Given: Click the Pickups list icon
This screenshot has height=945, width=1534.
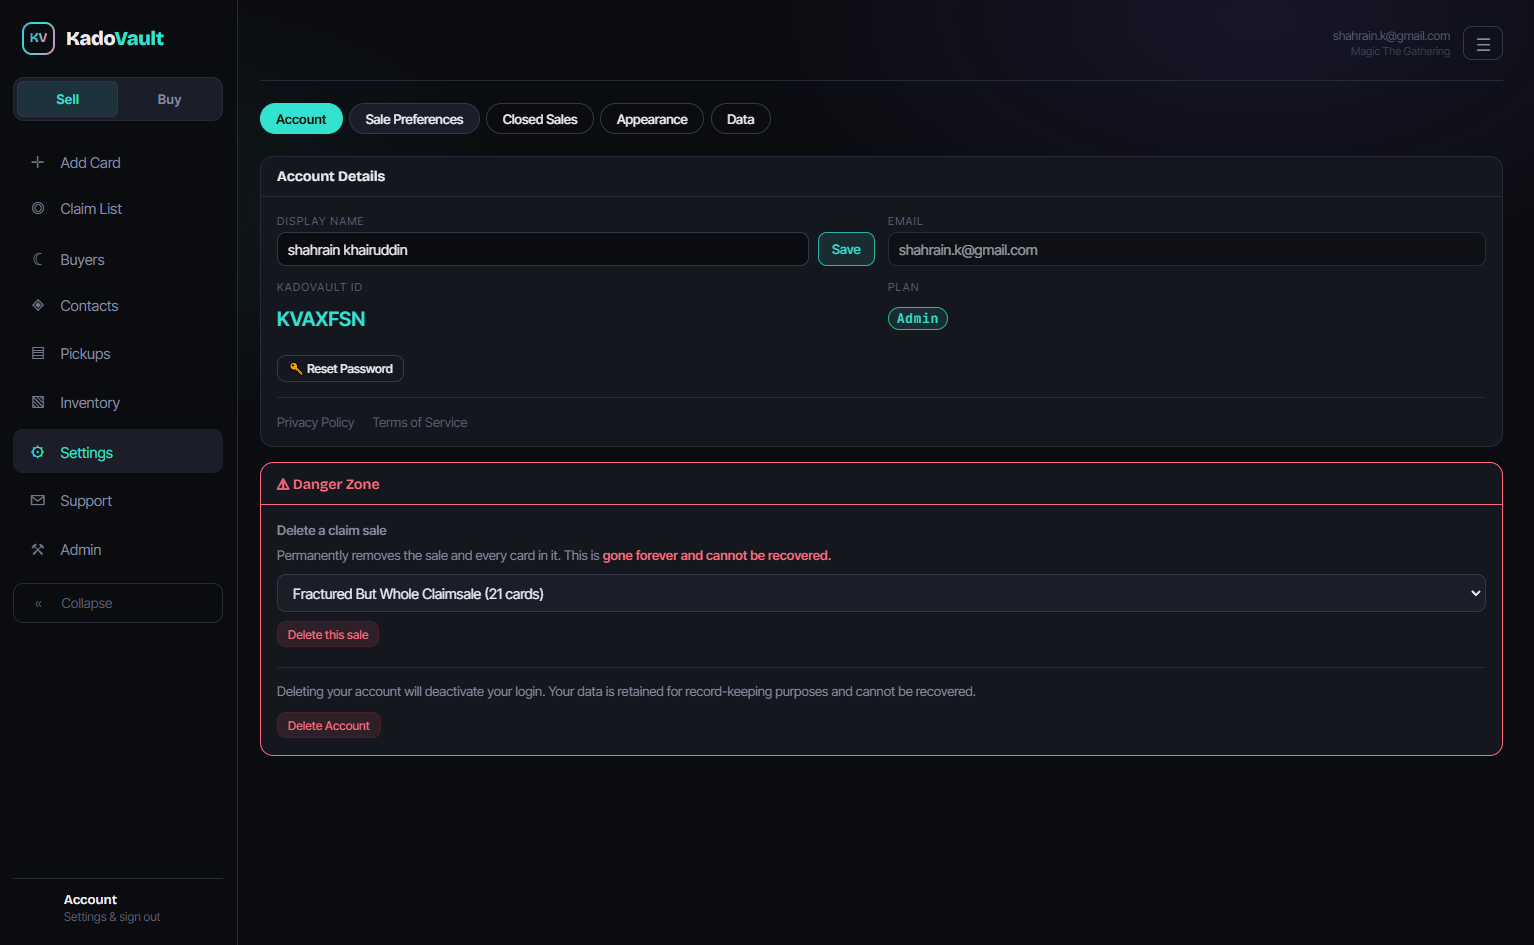Looking at the screenshot, I should tap(38, 353).
